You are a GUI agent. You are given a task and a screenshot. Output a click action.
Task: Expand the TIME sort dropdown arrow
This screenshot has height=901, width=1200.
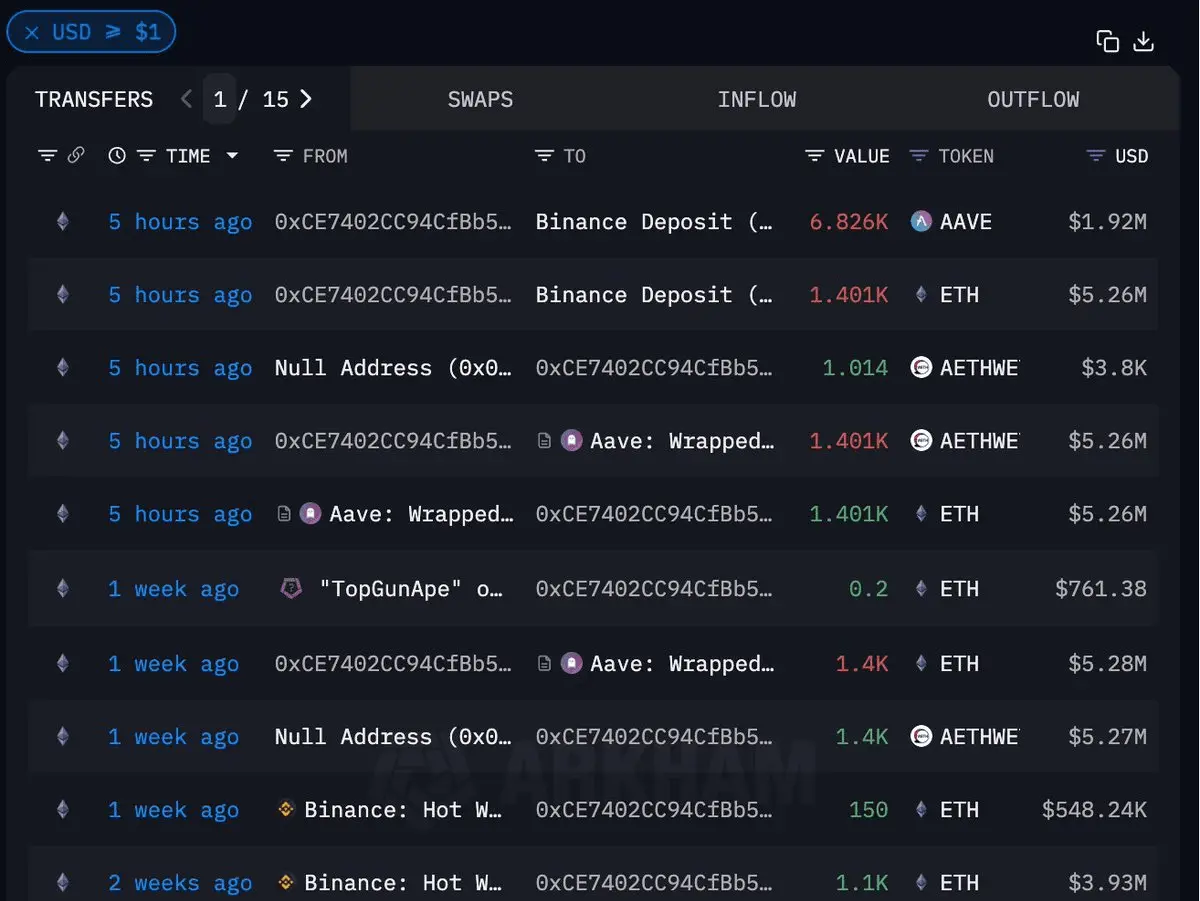tap(232, 156)
